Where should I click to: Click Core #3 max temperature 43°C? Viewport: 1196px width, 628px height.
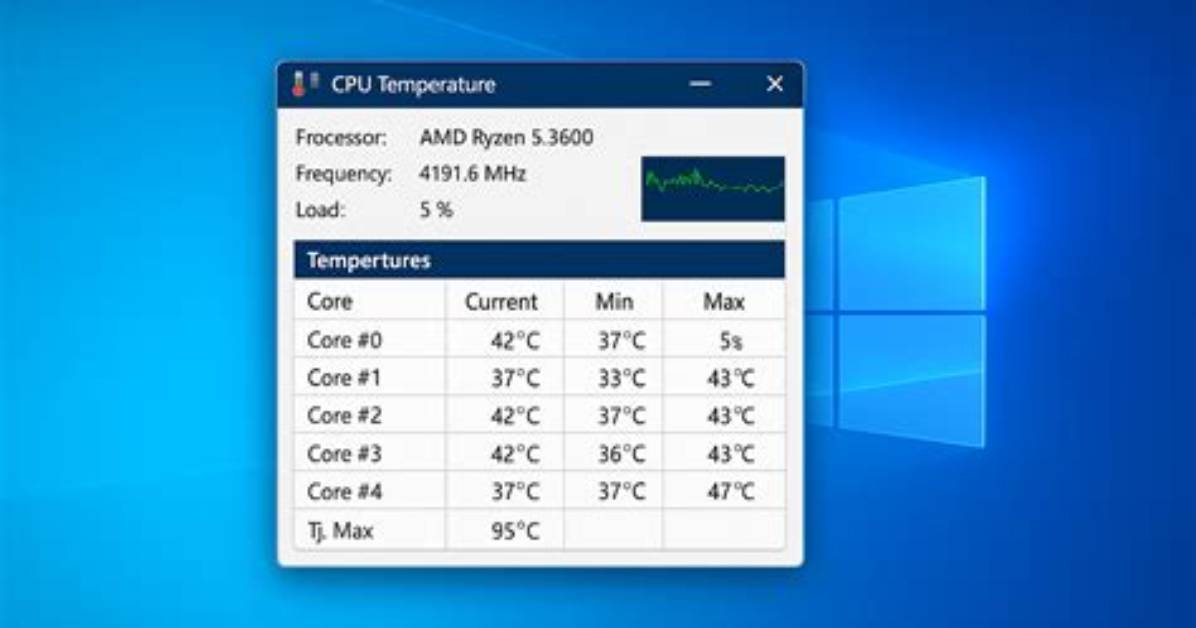[731, 455]
